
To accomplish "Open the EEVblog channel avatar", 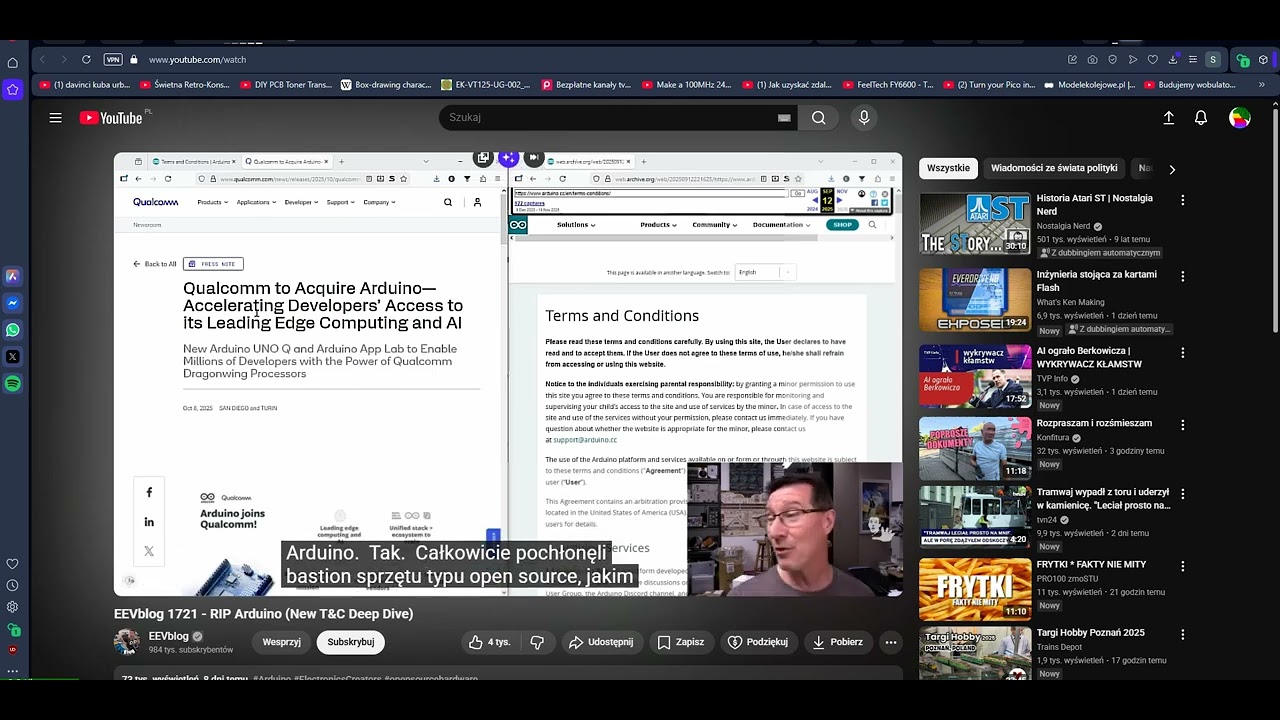I will point(127,642).
